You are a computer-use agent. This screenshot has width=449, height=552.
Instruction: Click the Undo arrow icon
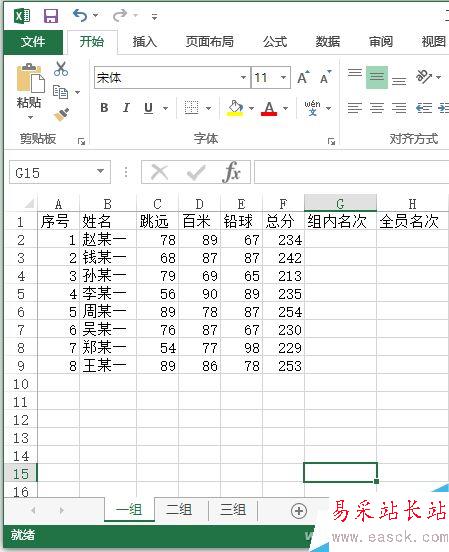coord(80,15)
